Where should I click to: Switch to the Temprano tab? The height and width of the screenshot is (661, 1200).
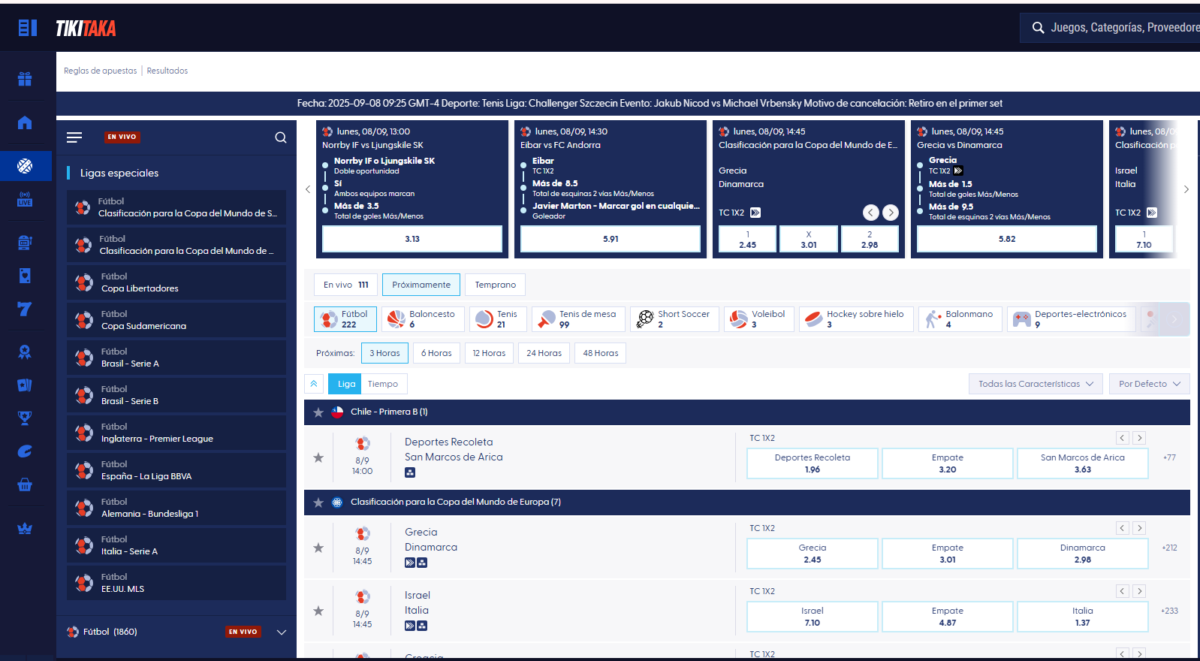click(x=495, y=285)
